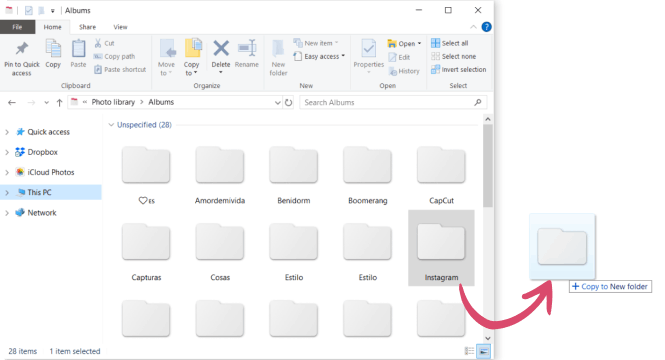This screenshot has height=360, width=665.
Task: Select Quick access in navigation pane
Action: [x=48, y=132]
